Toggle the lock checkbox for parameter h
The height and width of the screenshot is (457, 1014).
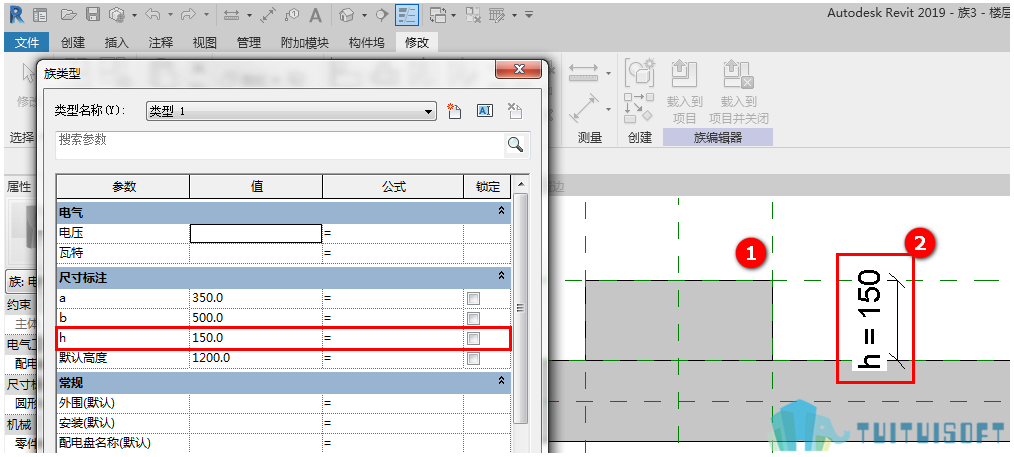474,339
